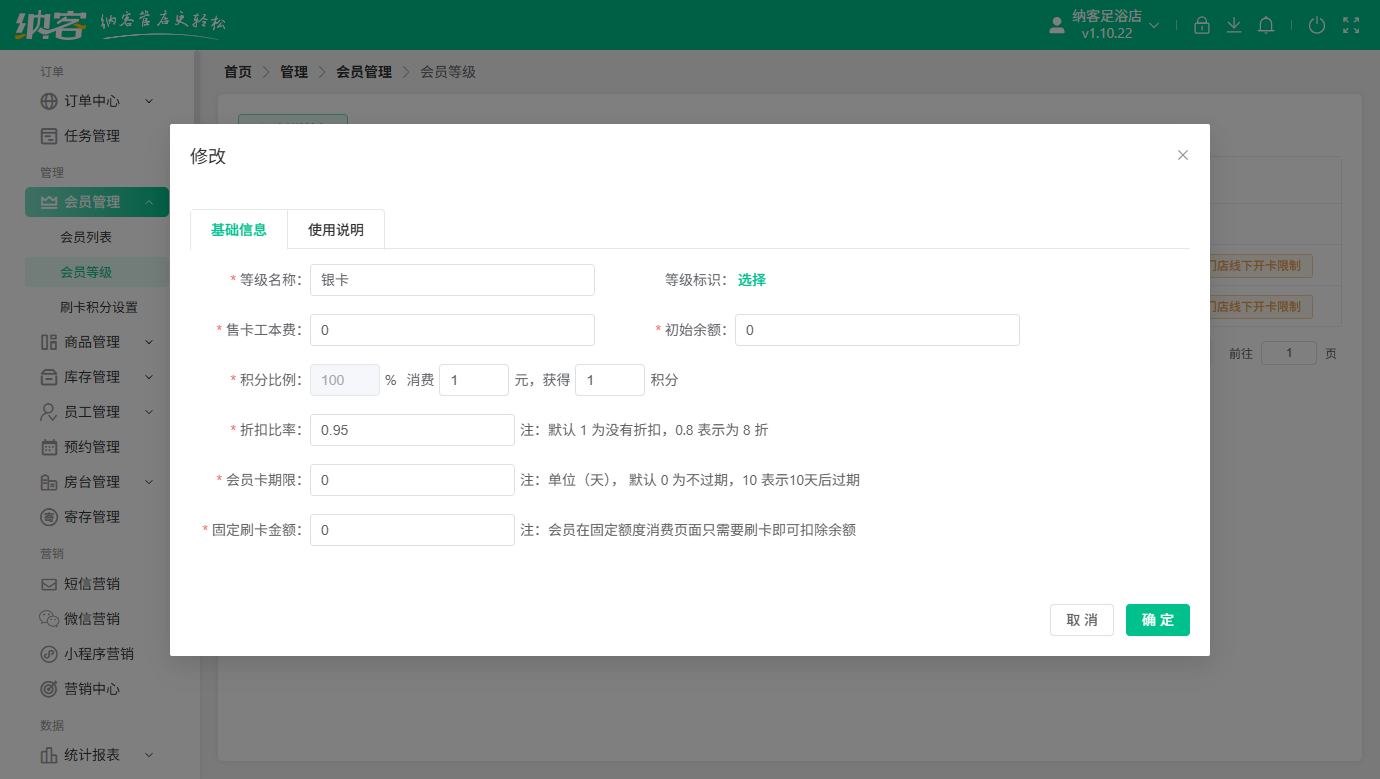Open 短信营销 using the envelope icon

(x=51, y=583)
